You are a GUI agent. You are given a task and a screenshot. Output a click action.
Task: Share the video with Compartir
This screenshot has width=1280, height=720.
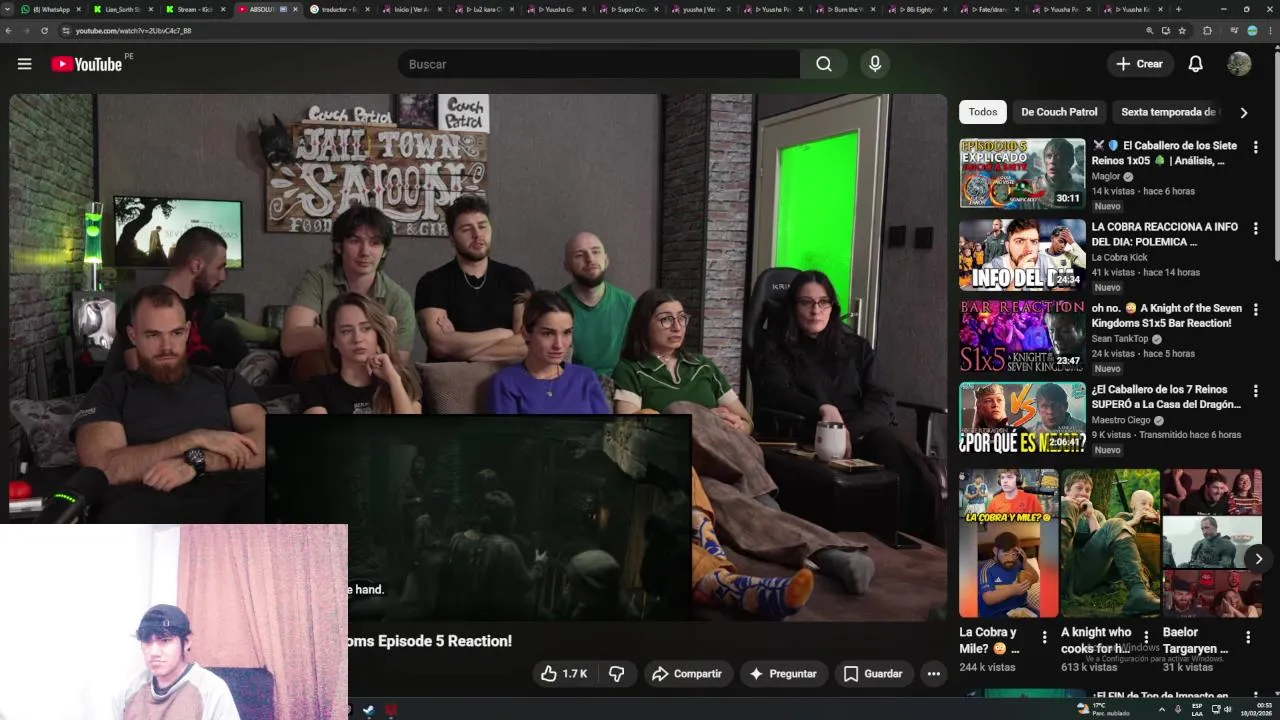tap(687, 674)
